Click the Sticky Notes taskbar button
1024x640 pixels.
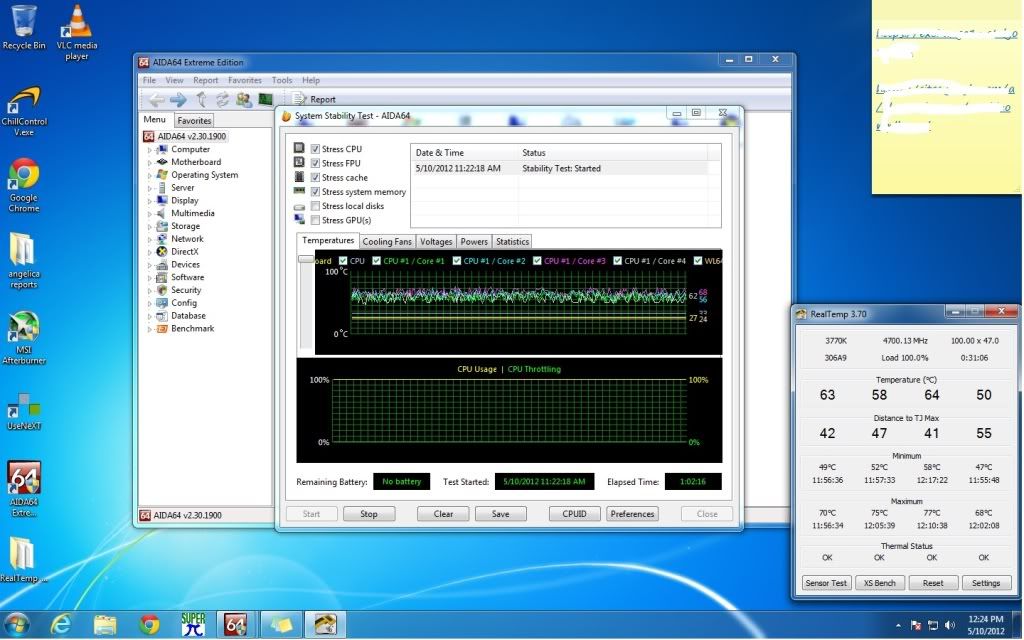click(x=281, y=625)
